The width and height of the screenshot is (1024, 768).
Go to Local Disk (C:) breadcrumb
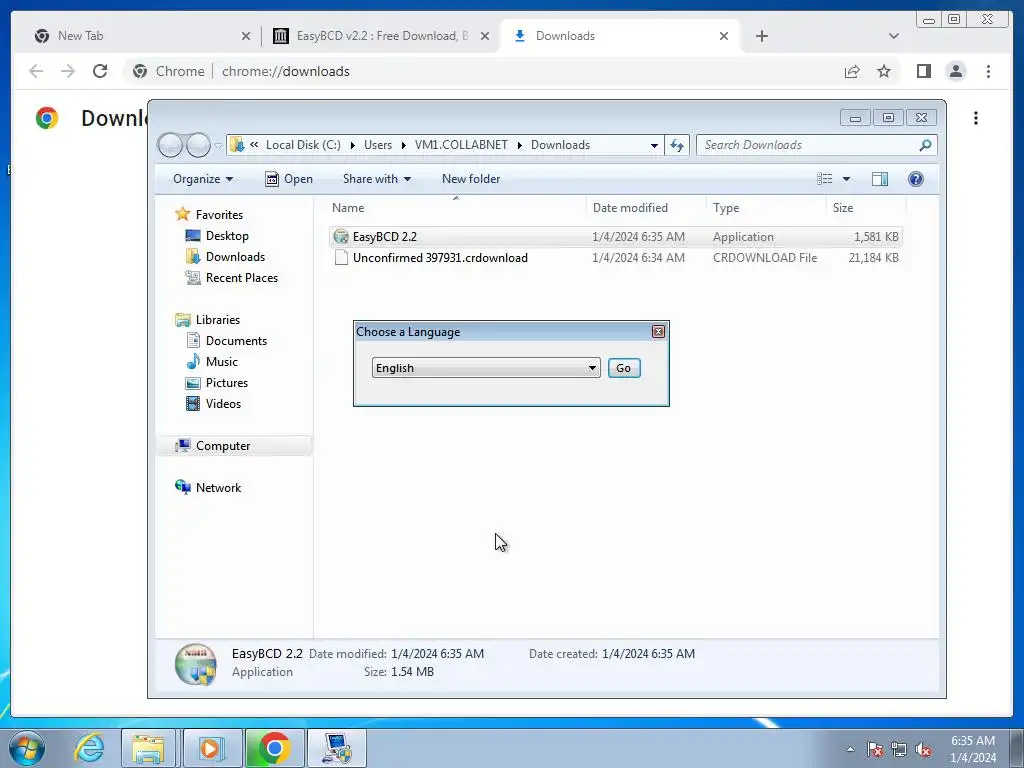[303, 145]
